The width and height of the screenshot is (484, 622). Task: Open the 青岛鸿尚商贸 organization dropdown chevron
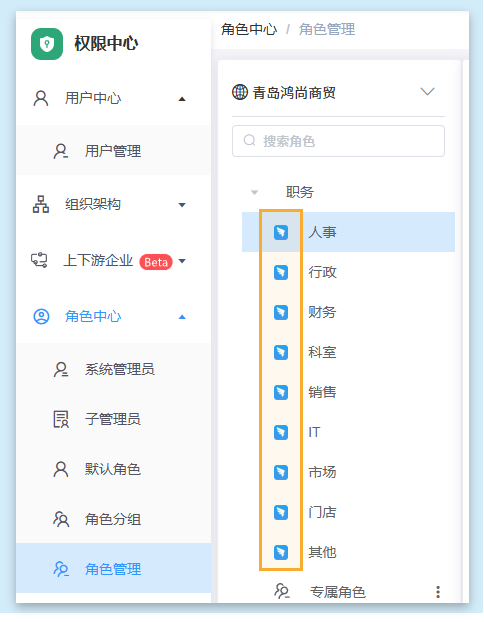tap(427, 92)
